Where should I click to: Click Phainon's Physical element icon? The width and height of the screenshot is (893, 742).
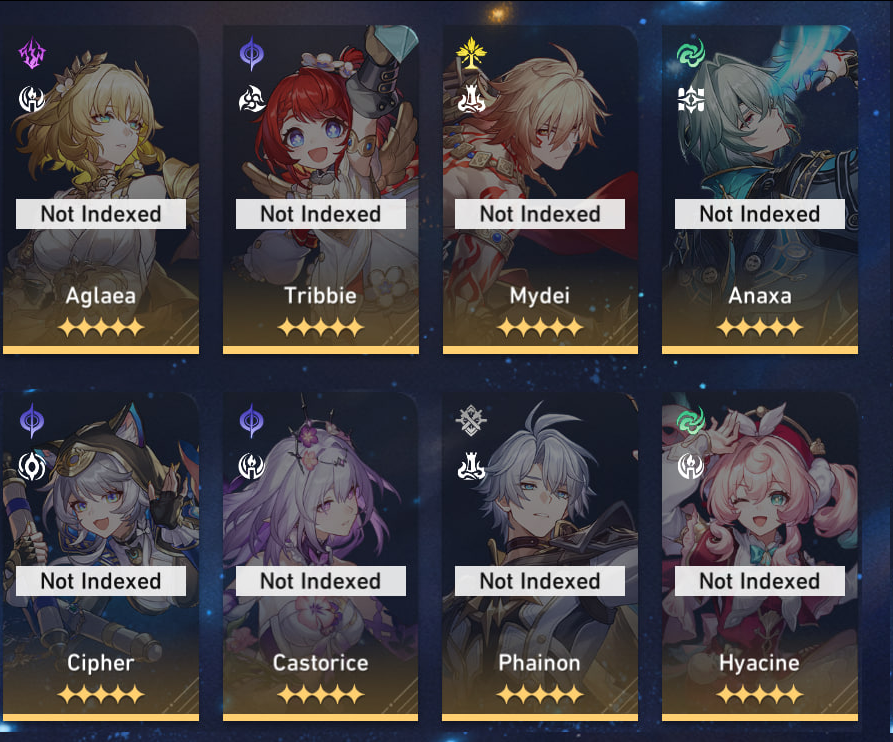(x=471, y=420)
